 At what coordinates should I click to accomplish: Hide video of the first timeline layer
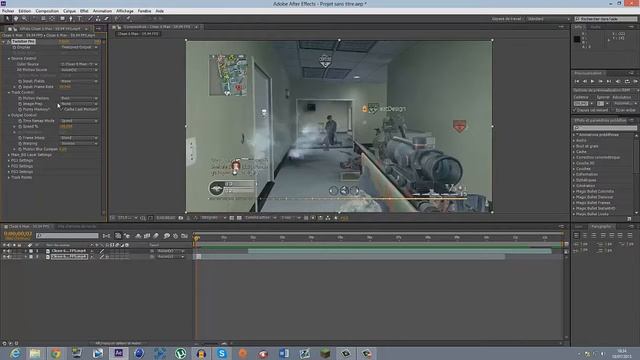coord(4,251)
